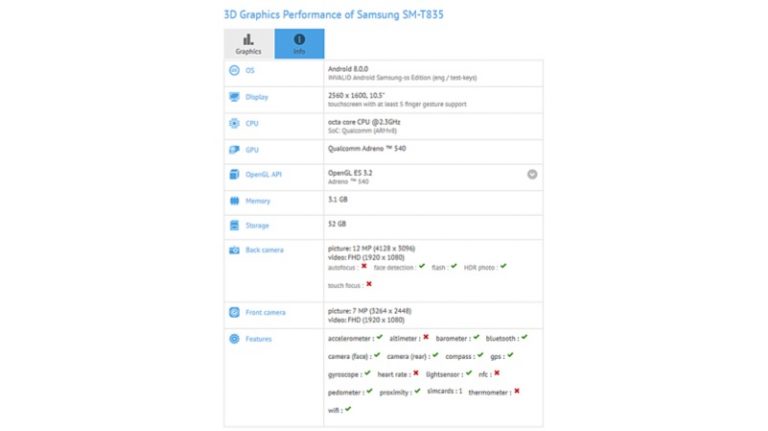
Task: Click the Back camera icon
Action: tap(234, 249)
